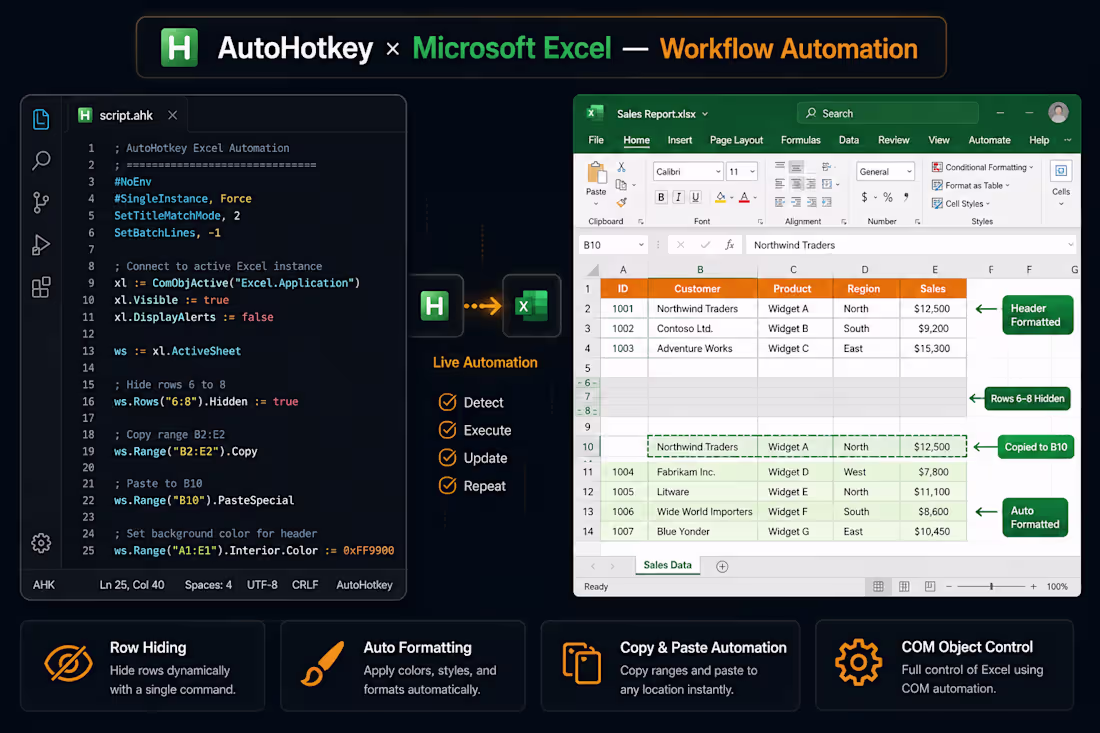Viewport: 1100px width, 733px height.
Task: Close the script.ahk editor tab
Action: [173, 115]
